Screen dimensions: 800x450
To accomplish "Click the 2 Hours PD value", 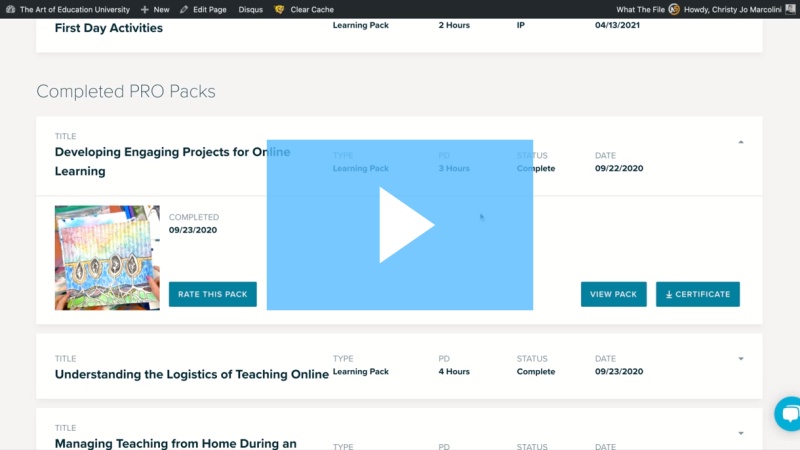I will coord(454,25).
